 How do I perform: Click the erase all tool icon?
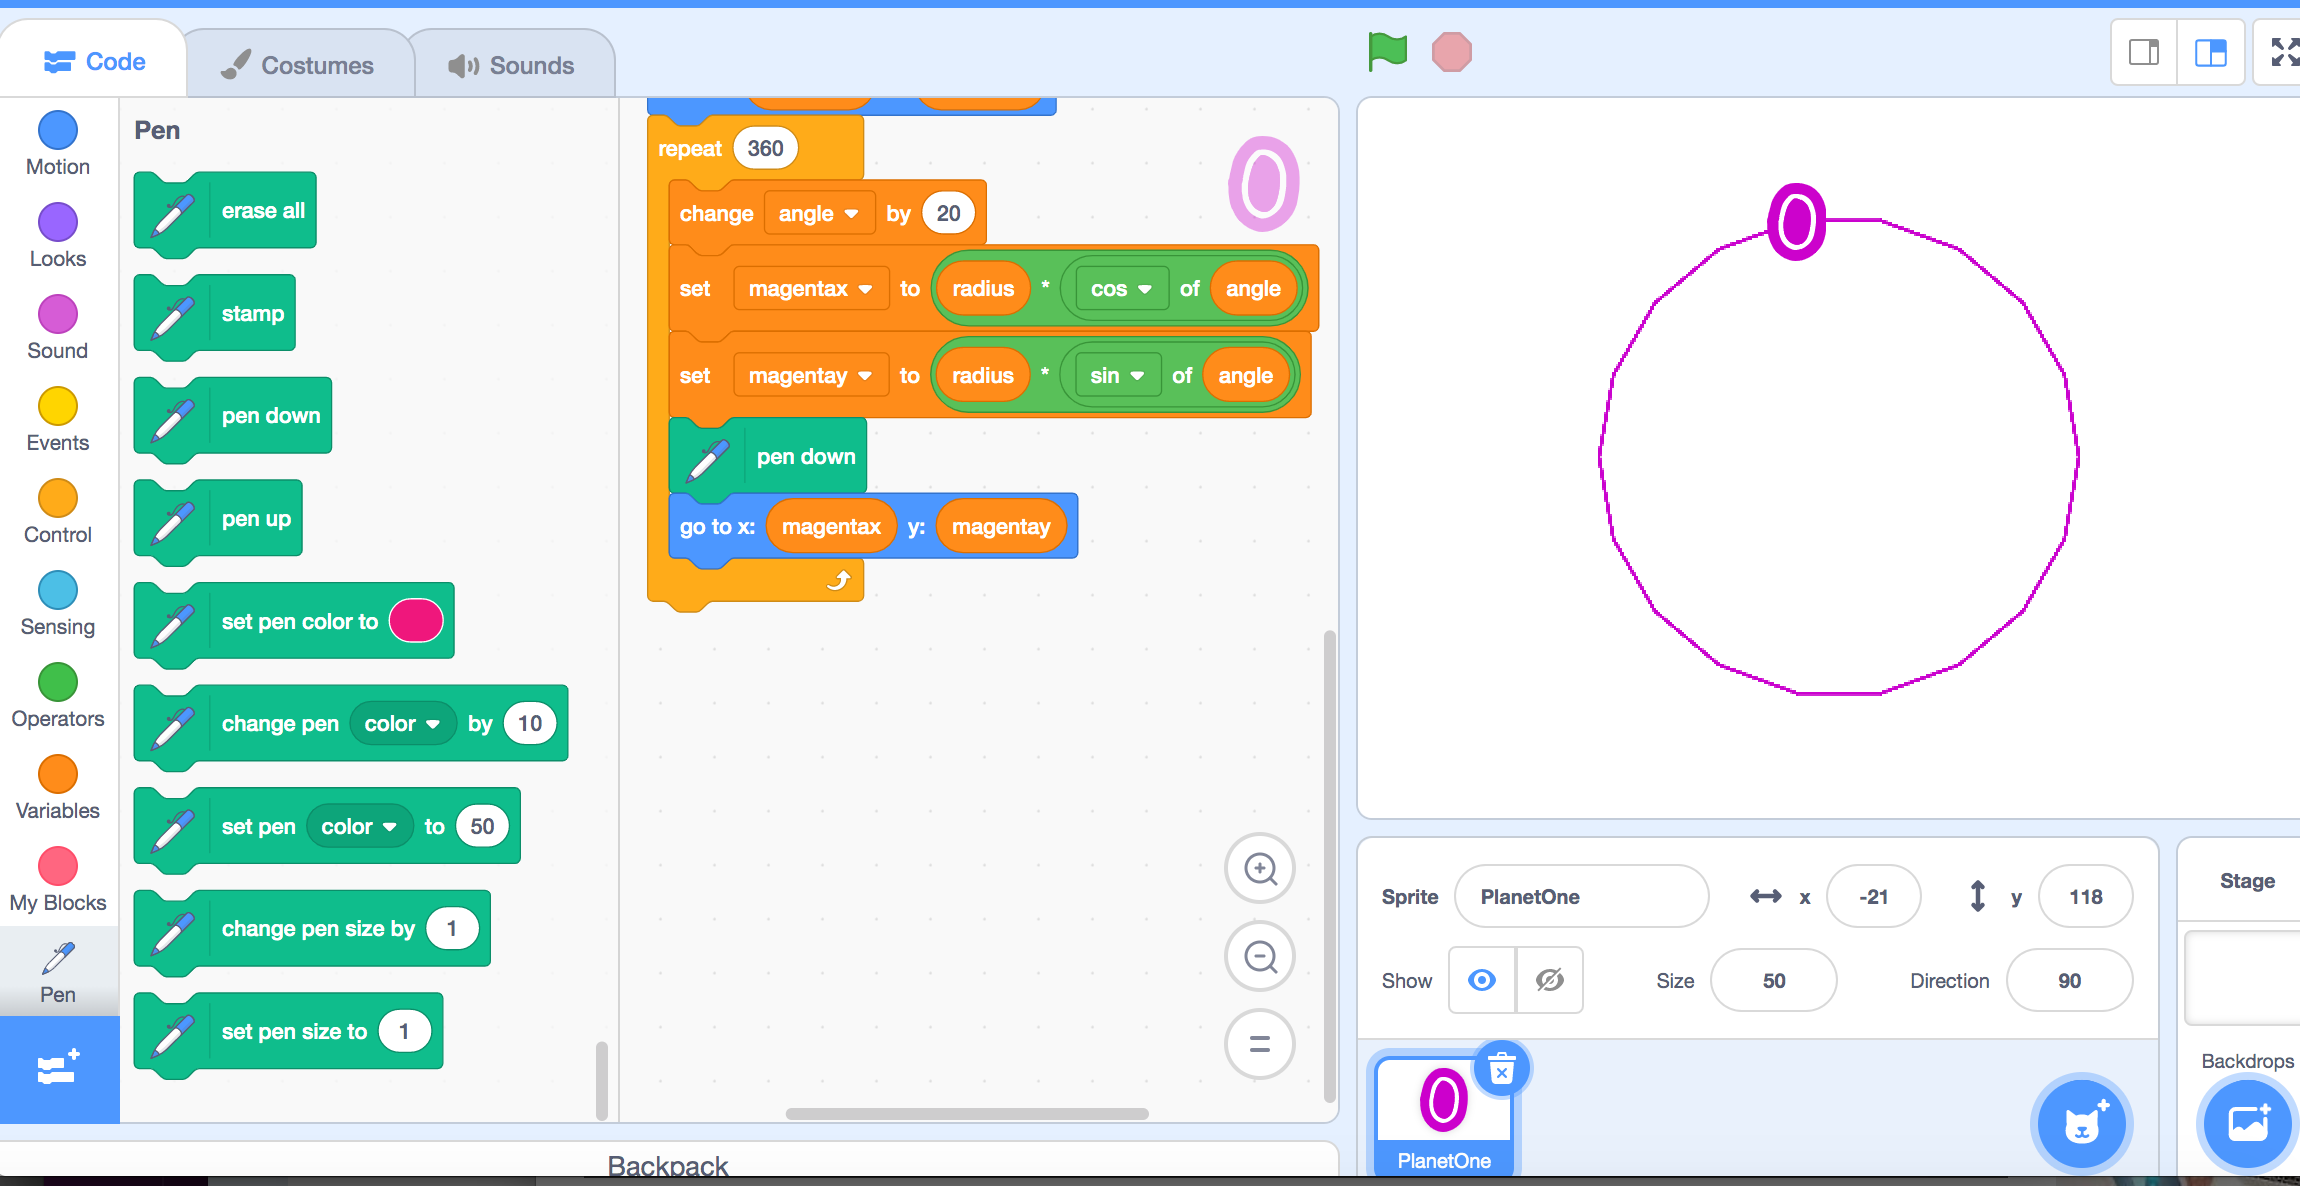click(x=169, y=210)
